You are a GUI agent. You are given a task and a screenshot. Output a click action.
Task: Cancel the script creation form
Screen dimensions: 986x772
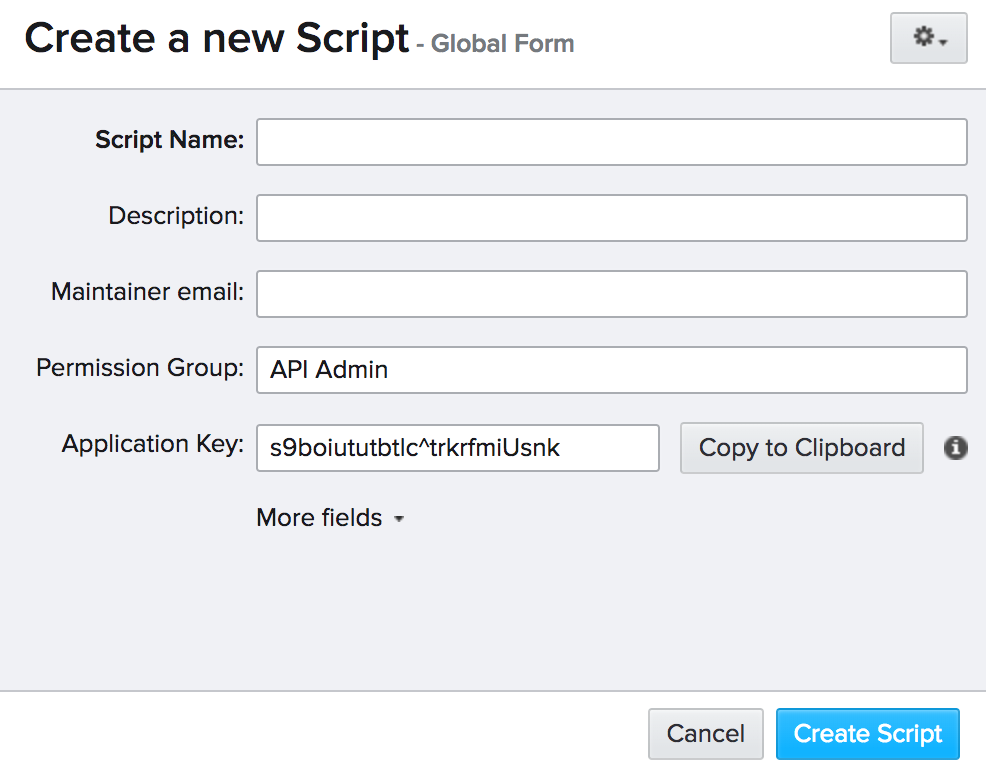705,734
